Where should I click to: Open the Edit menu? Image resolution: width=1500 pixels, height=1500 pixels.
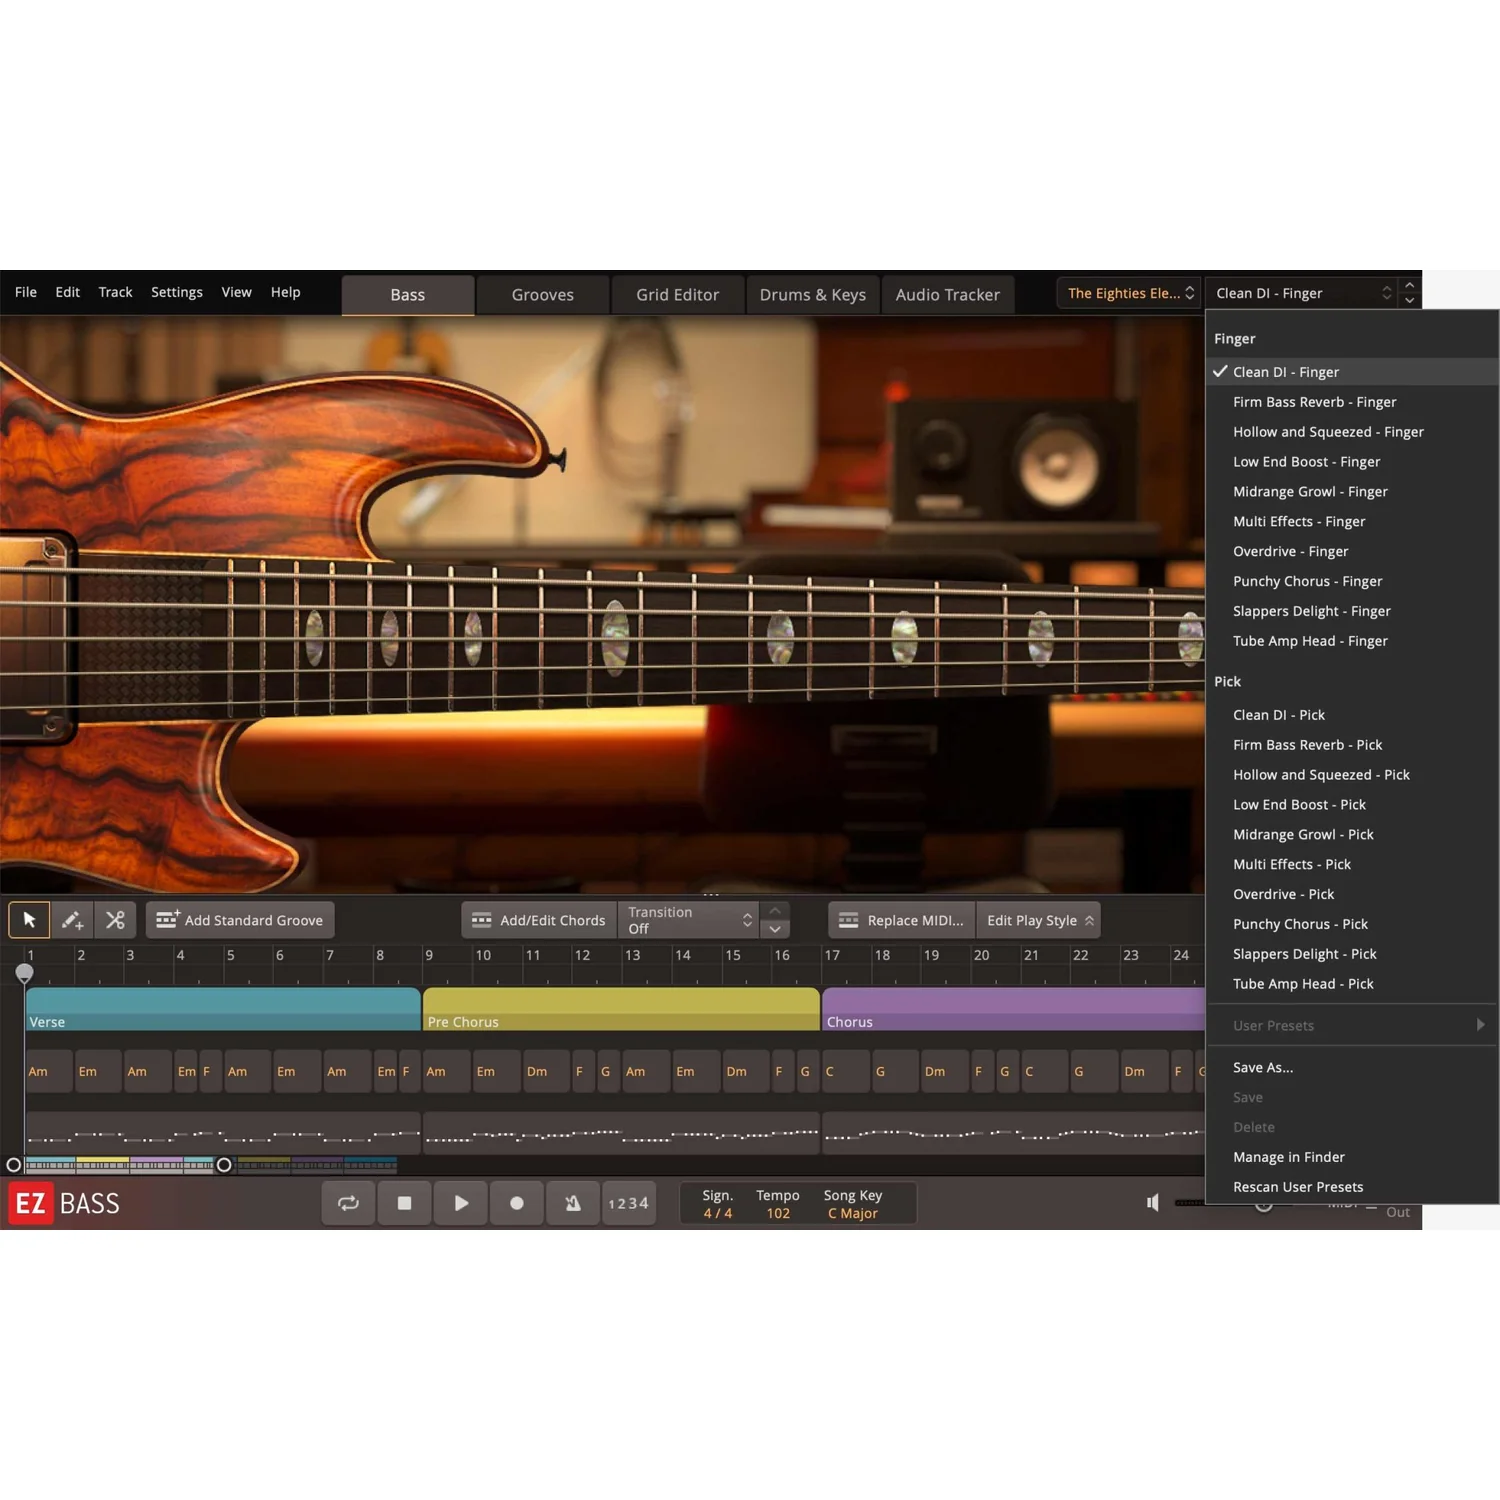coord(68,292)
